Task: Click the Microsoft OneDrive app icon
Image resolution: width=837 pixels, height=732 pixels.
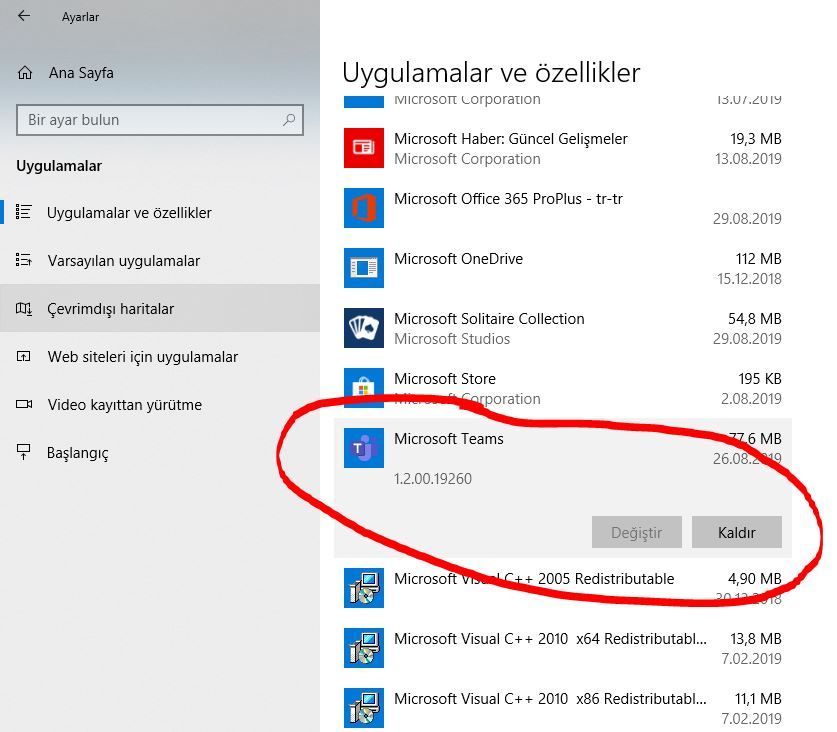Action: click(364, 267)
